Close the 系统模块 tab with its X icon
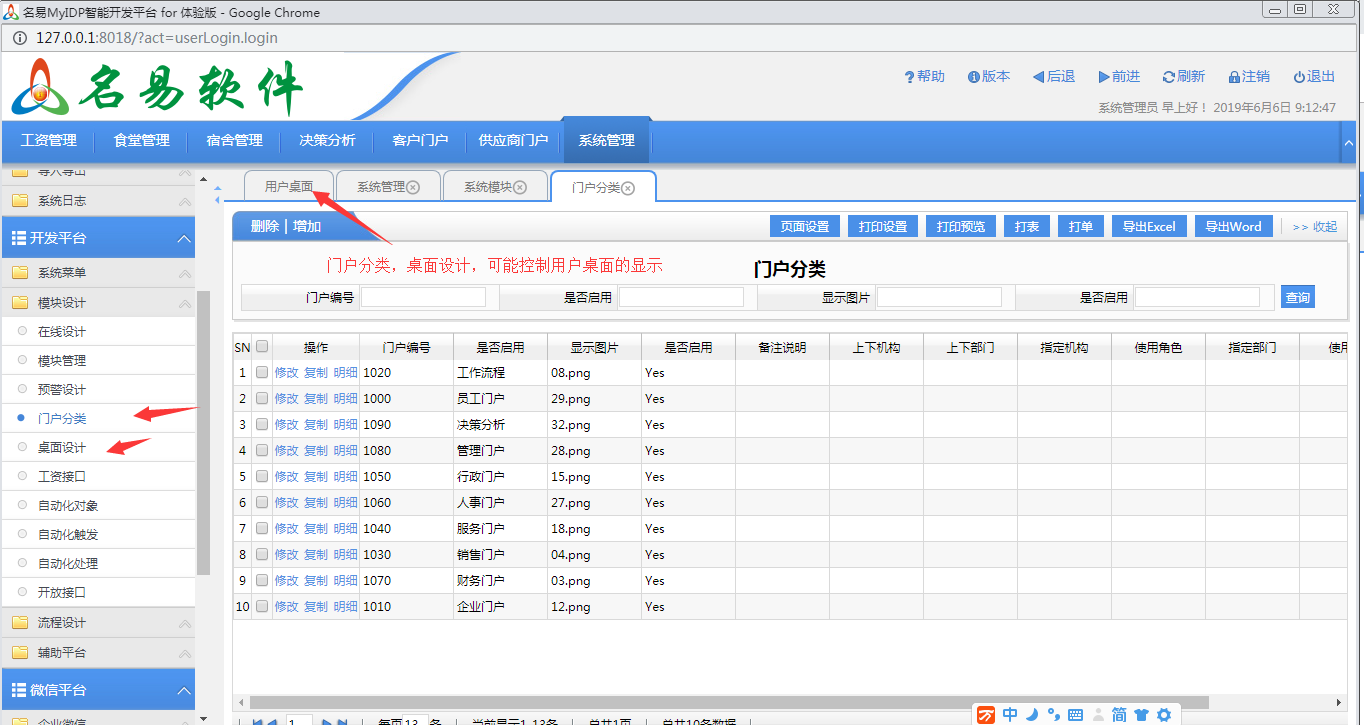 coord(520,187)
